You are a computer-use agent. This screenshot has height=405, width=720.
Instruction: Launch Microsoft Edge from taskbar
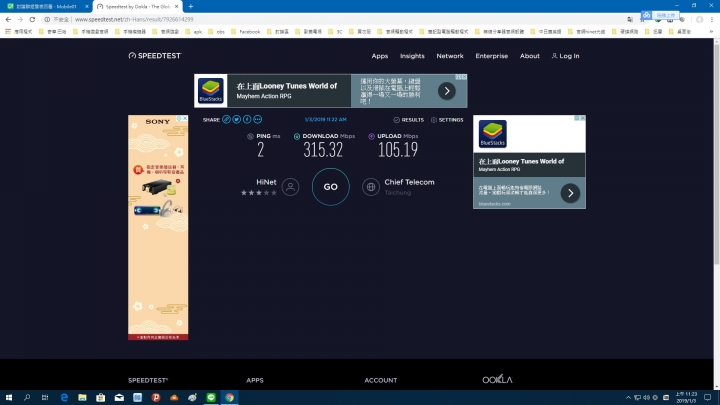click(64, 398)
